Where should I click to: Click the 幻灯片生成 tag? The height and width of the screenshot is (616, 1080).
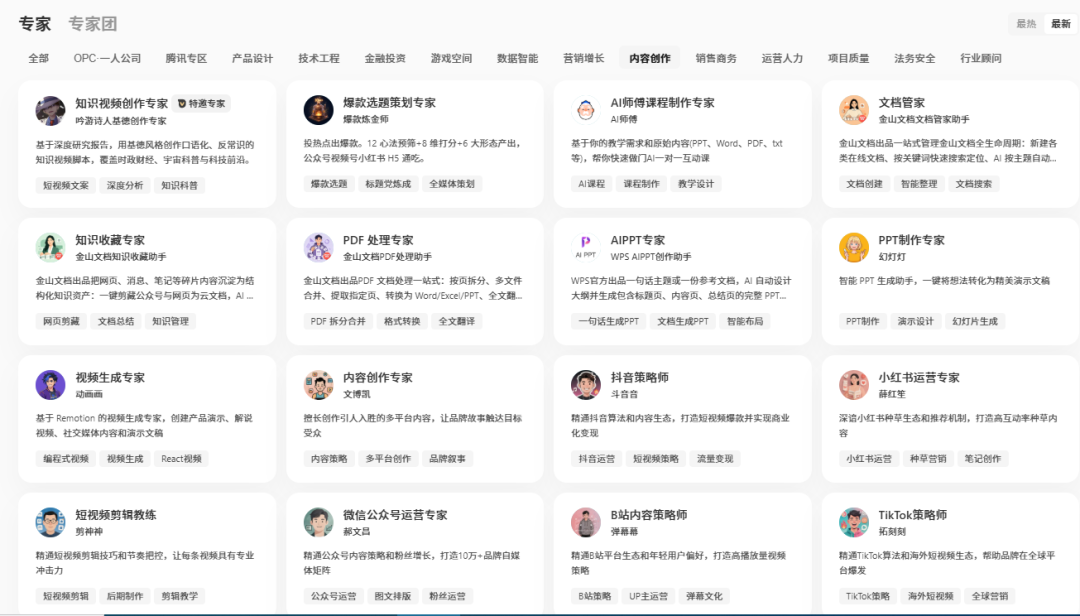click(x=975, y=320)
